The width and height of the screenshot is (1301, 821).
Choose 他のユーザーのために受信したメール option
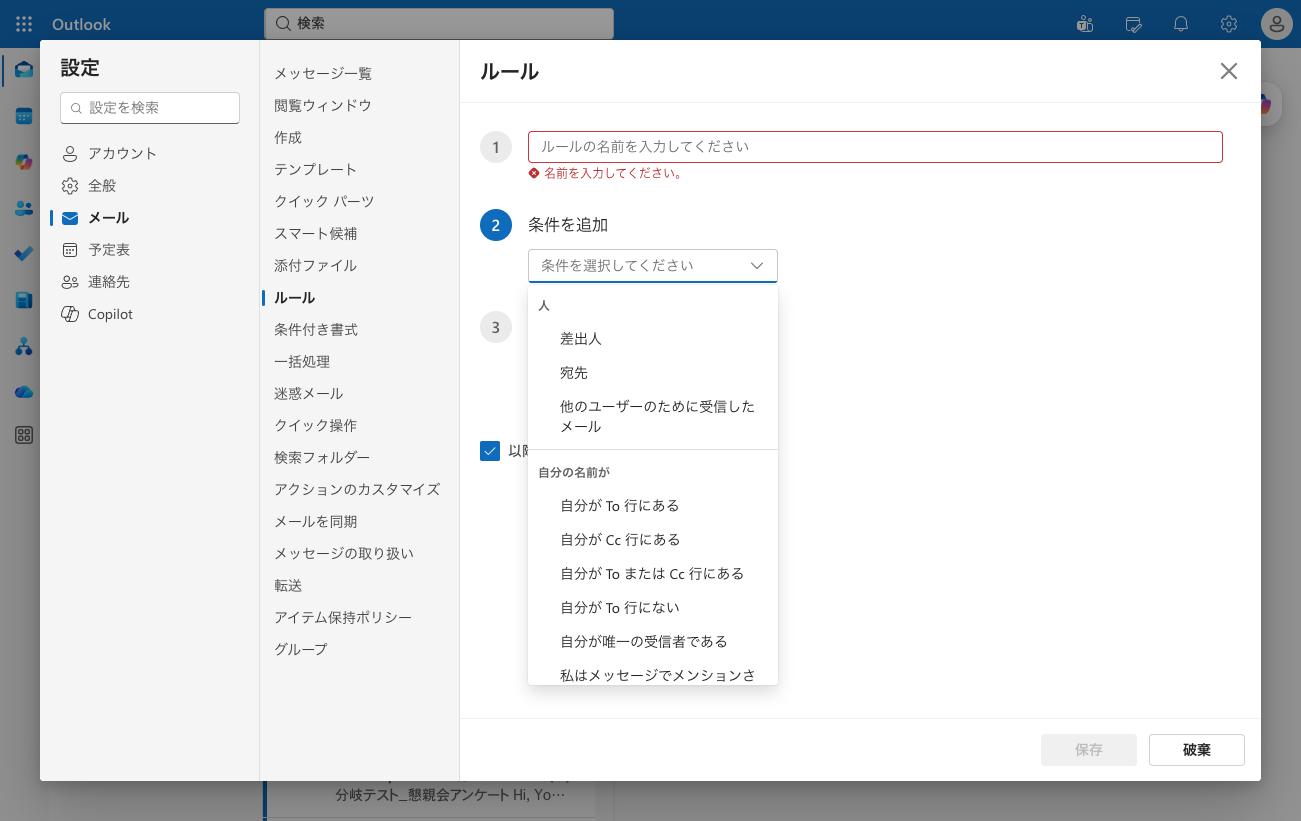point(653,416)
